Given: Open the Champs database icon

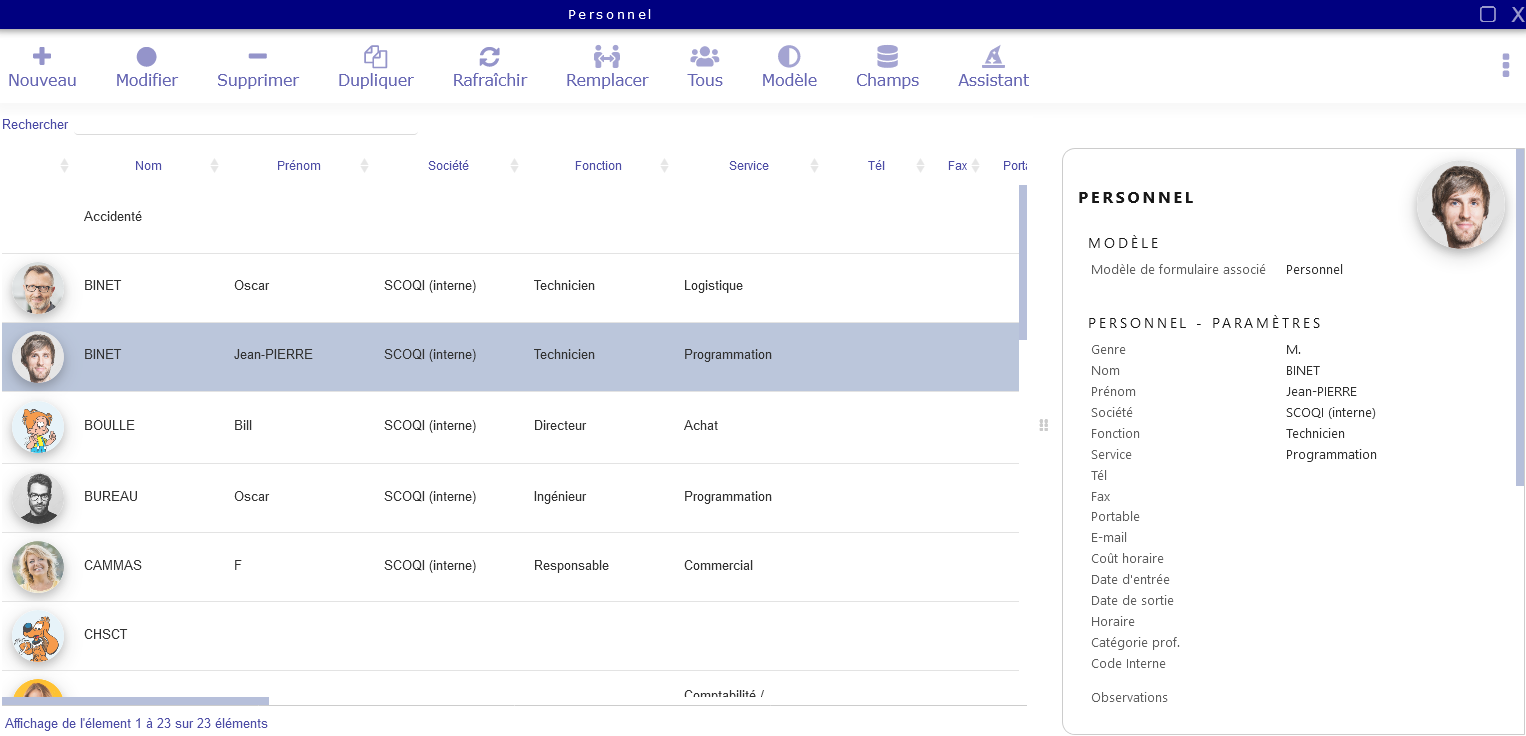Looking at the screenshot, I should (x=887, y=57).
